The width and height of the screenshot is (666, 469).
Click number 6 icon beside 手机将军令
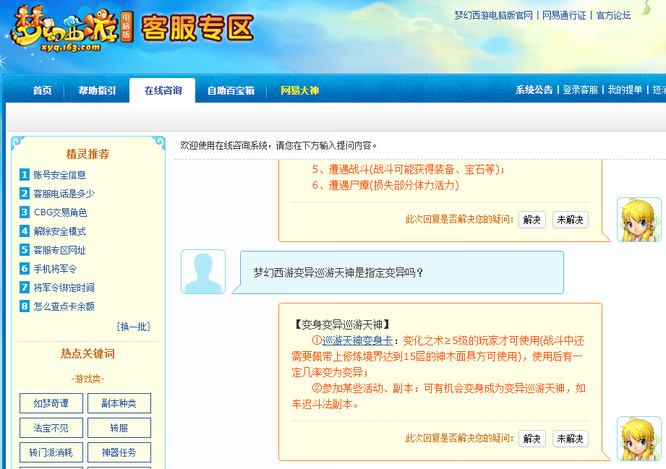pyautogui.click(x=25, y=268)
